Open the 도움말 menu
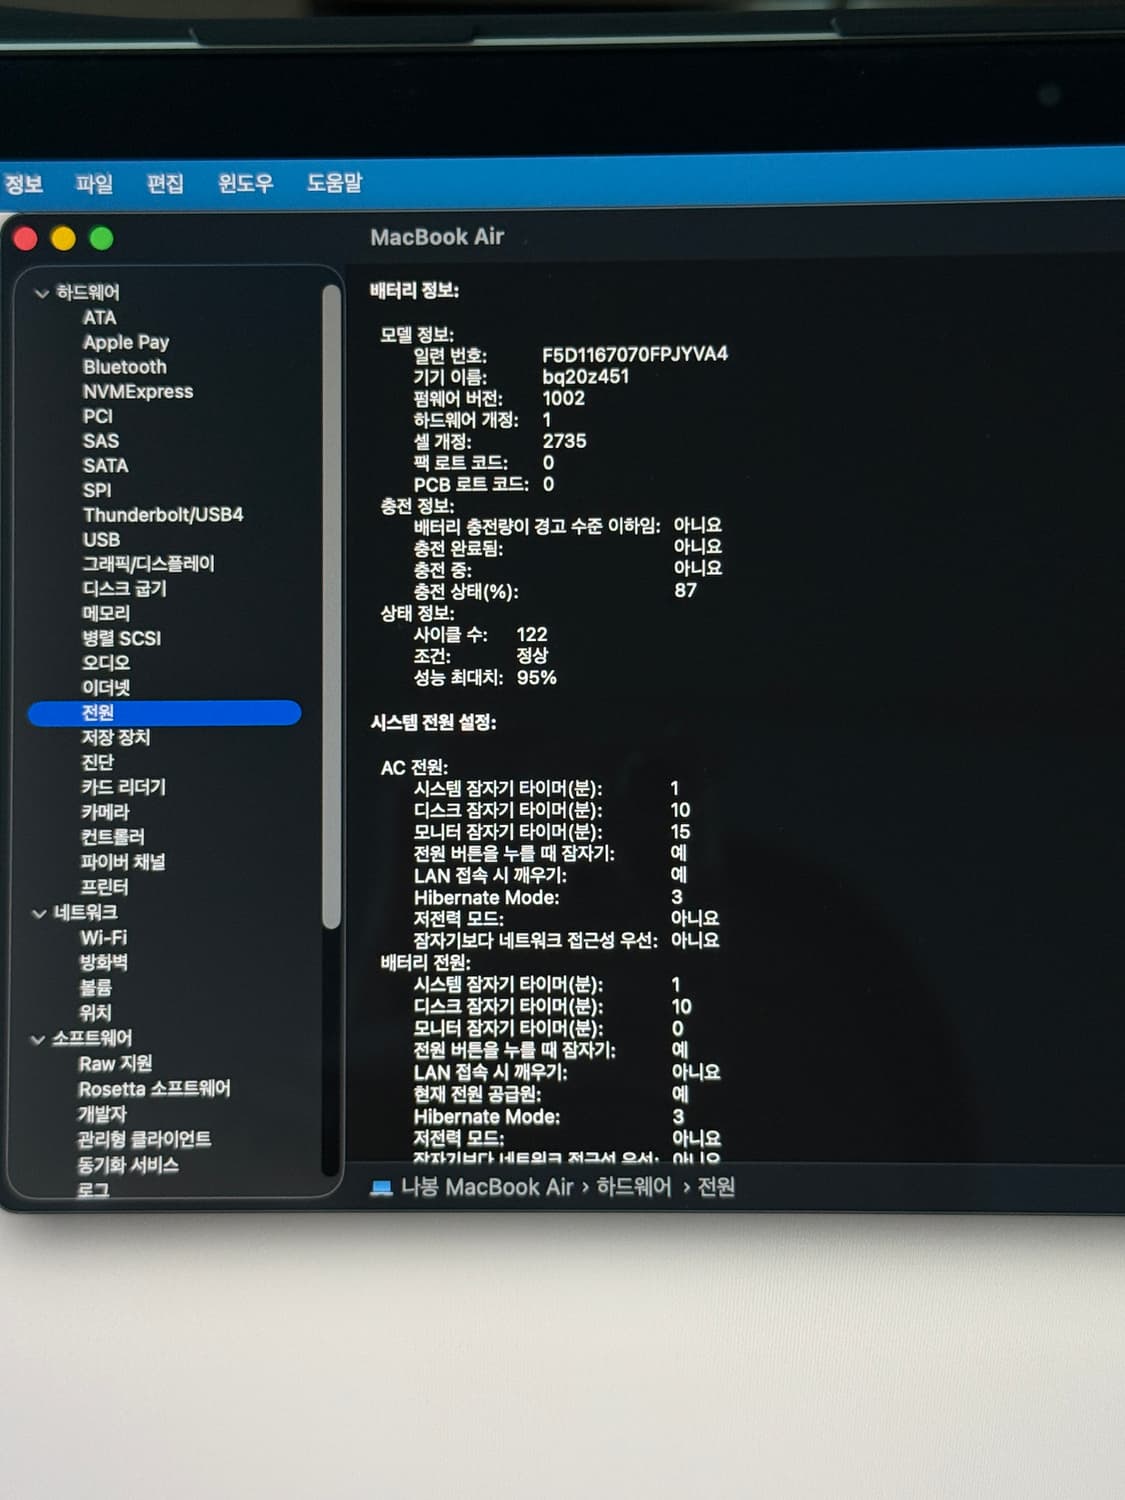Image resolution: width=1125 pixels, height=1500 pixels. [x=334, y=183]
